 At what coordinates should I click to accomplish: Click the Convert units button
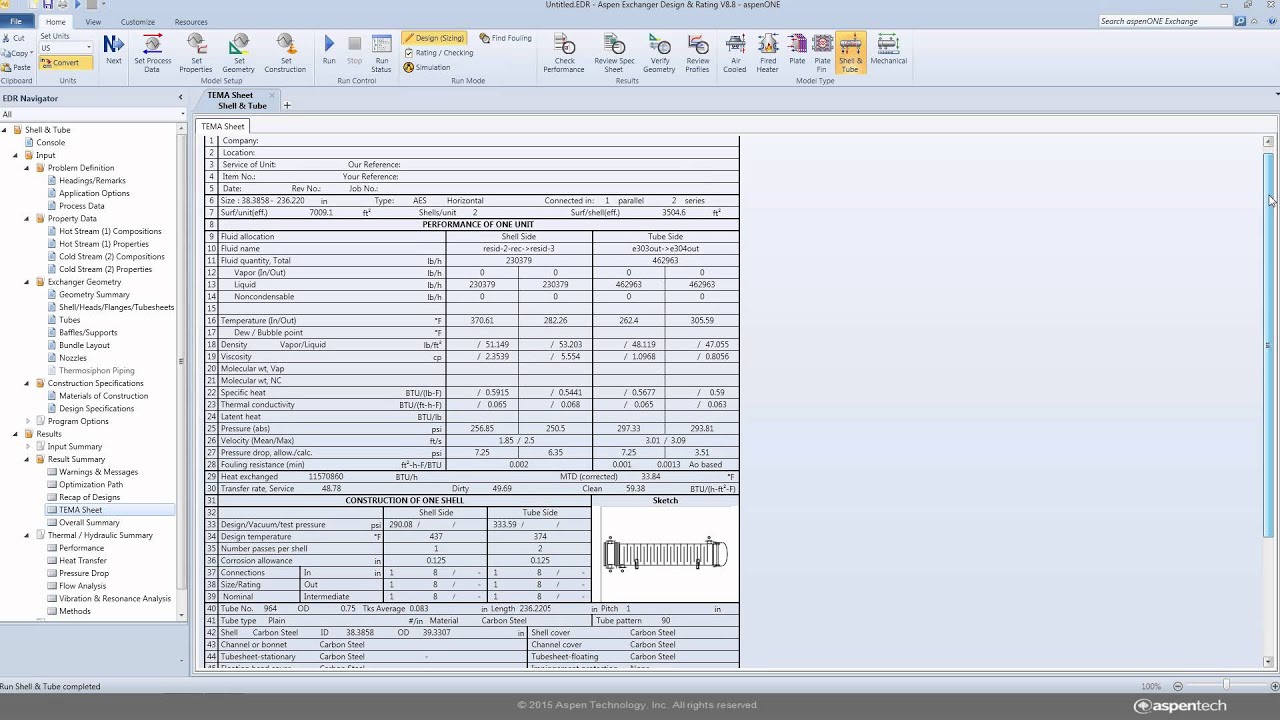(66, 62)
